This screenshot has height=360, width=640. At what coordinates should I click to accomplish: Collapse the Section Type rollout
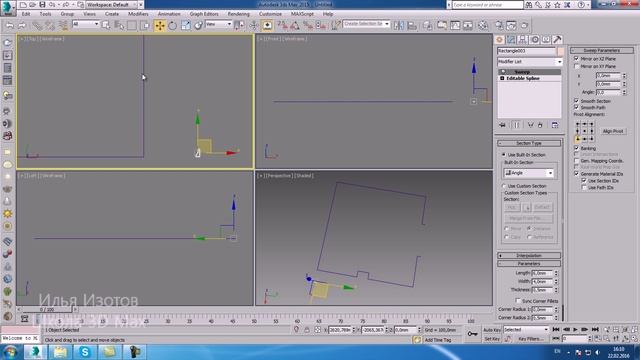pyautogui.click(x=529, y=143)
